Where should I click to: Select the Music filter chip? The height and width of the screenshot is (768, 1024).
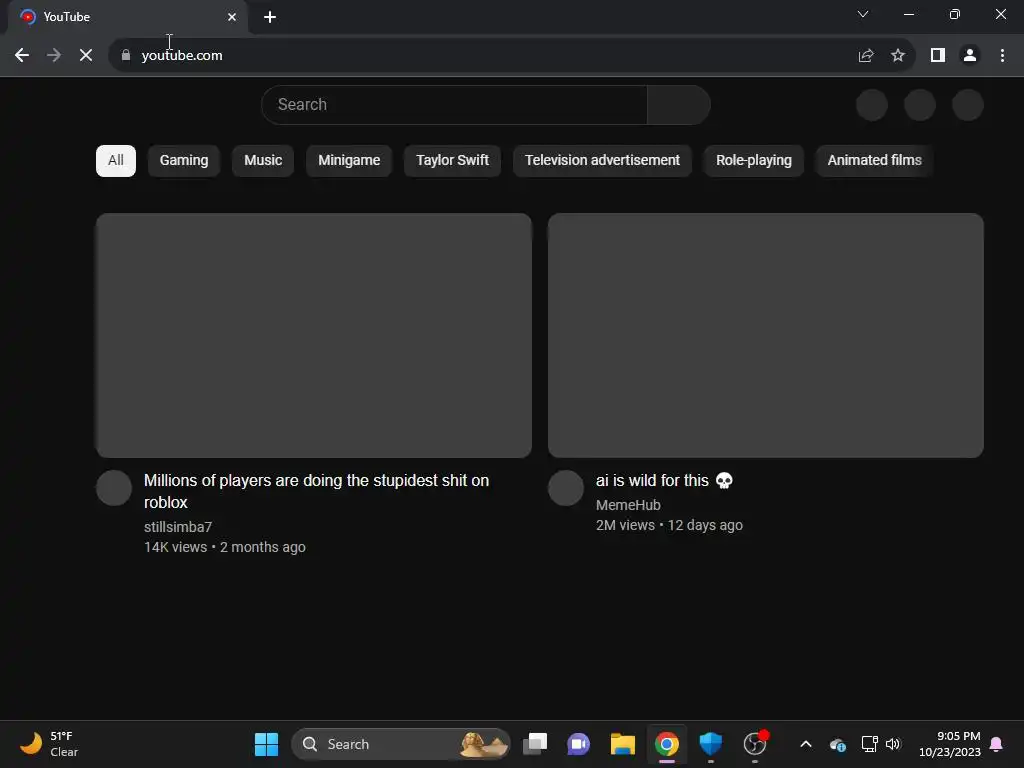click(x=263, y=161)
